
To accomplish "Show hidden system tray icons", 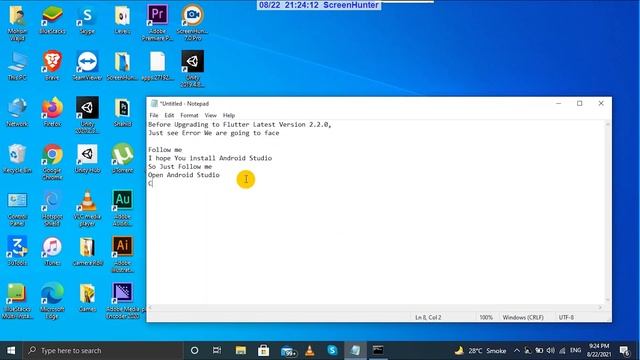I will (517, 350).
